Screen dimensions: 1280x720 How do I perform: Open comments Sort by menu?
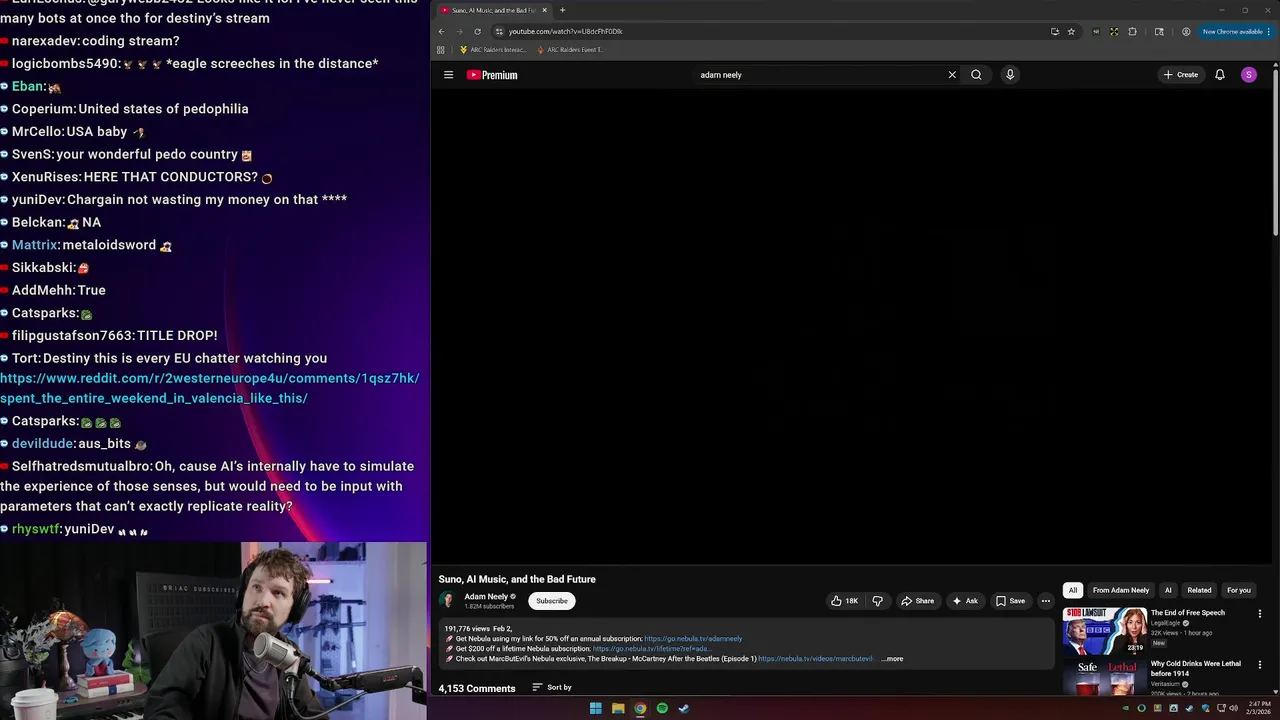point(552,688)
